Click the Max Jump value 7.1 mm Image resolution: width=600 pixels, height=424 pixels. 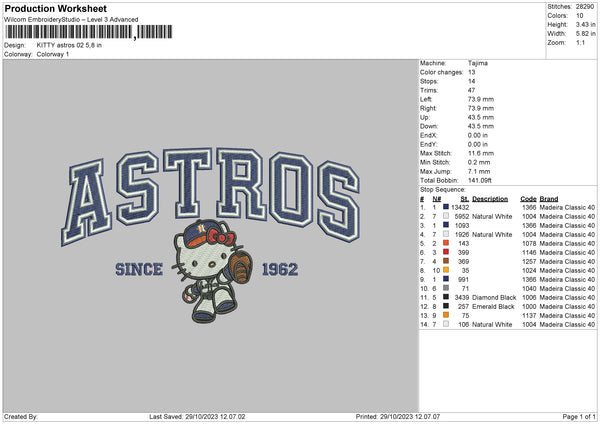tap(479, 171)
